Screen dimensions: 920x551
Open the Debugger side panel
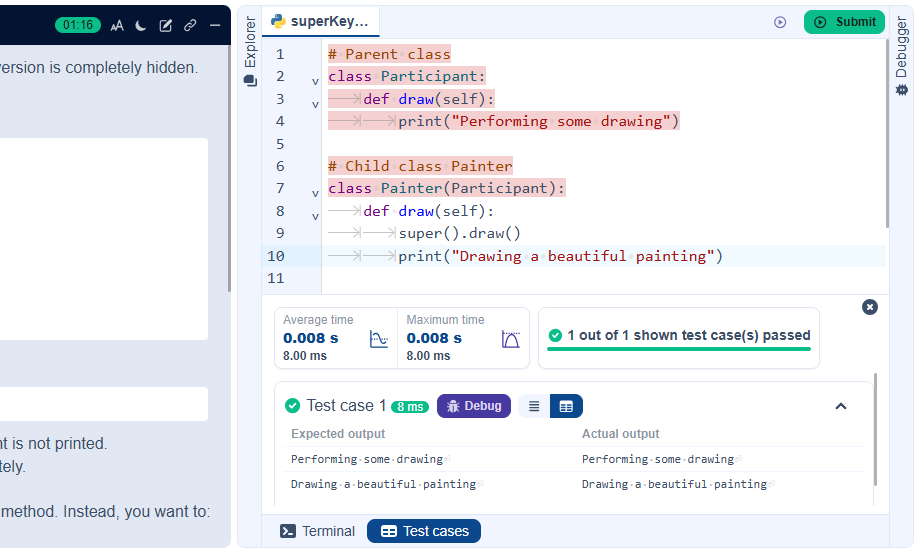(x=902, y=56)
